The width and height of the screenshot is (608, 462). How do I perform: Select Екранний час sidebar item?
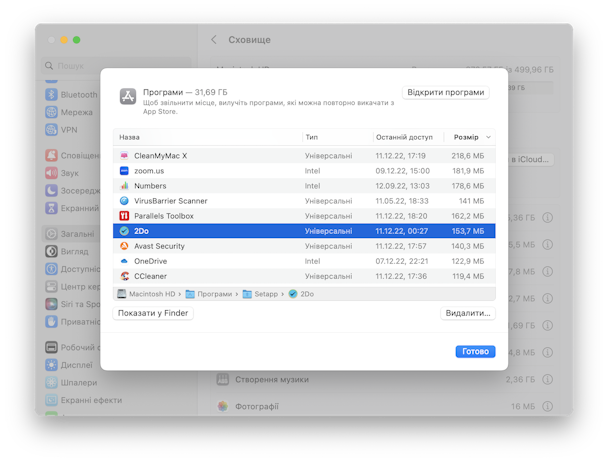(x=72, y=208)
